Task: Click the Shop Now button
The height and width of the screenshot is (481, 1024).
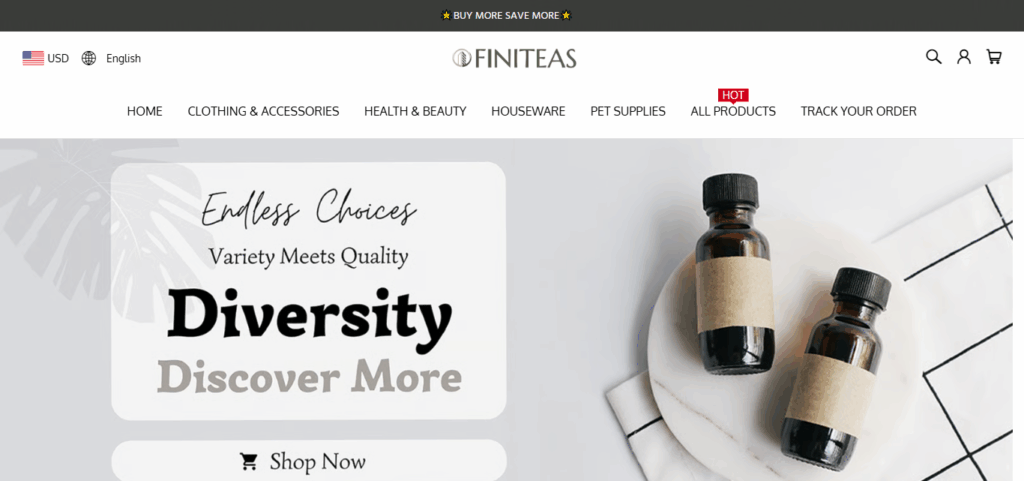Action: pyautogui.click(x=309, y=461)
